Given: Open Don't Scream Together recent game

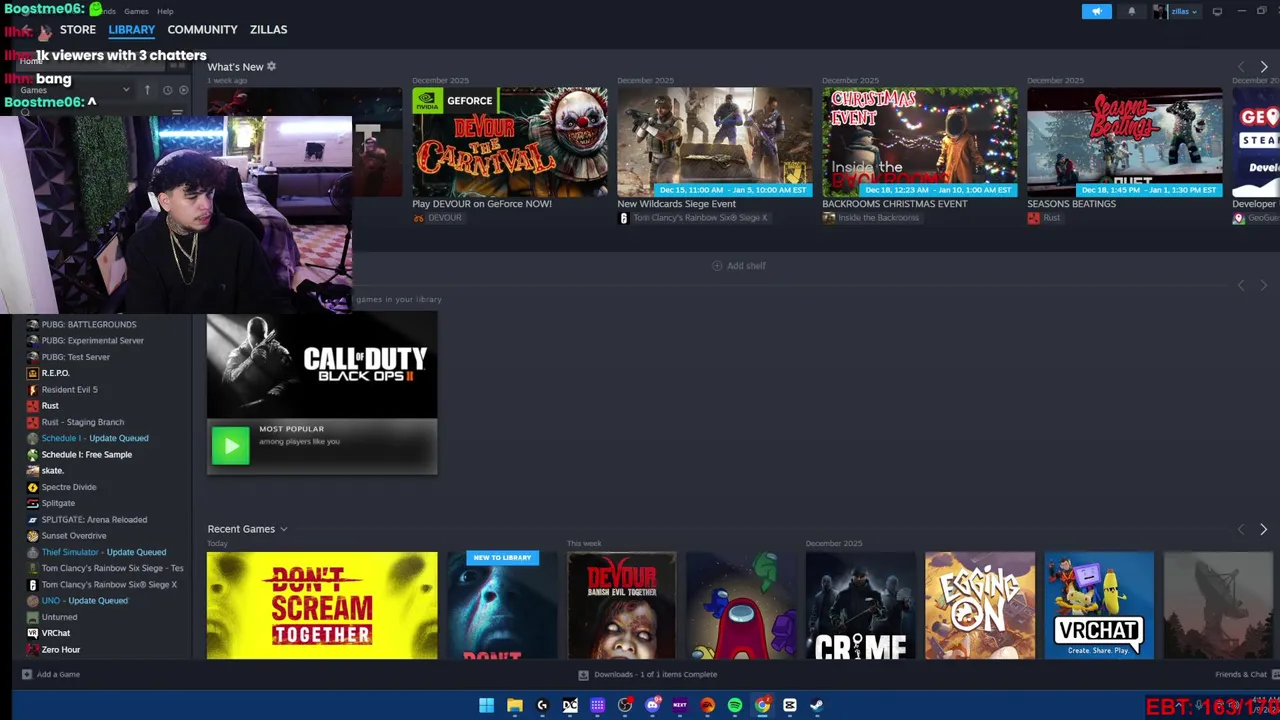Looking at the screenshot, I should (x=322, y=605).
